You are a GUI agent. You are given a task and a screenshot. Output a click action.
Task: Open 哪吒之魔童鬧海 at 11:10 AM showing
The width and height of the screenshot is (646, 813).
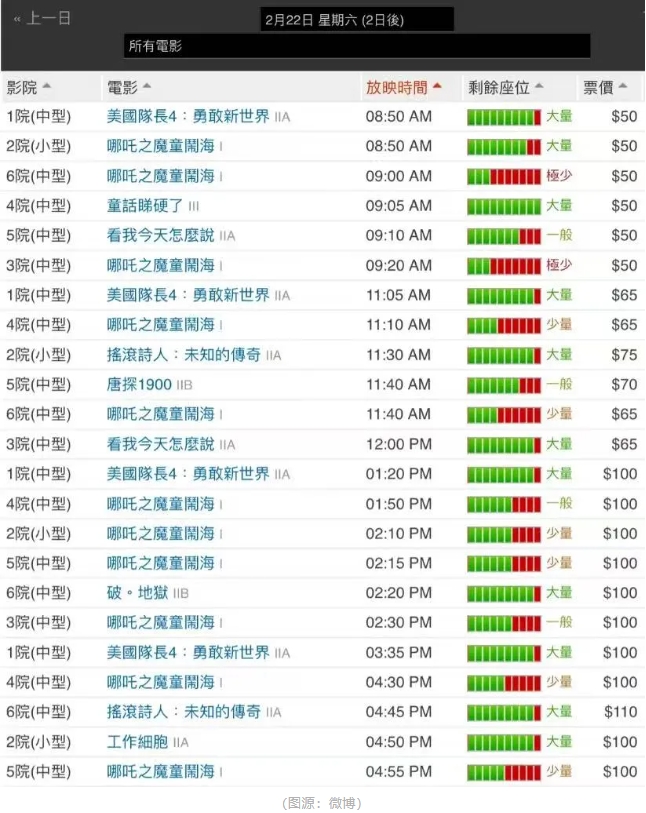coord(161,325)
